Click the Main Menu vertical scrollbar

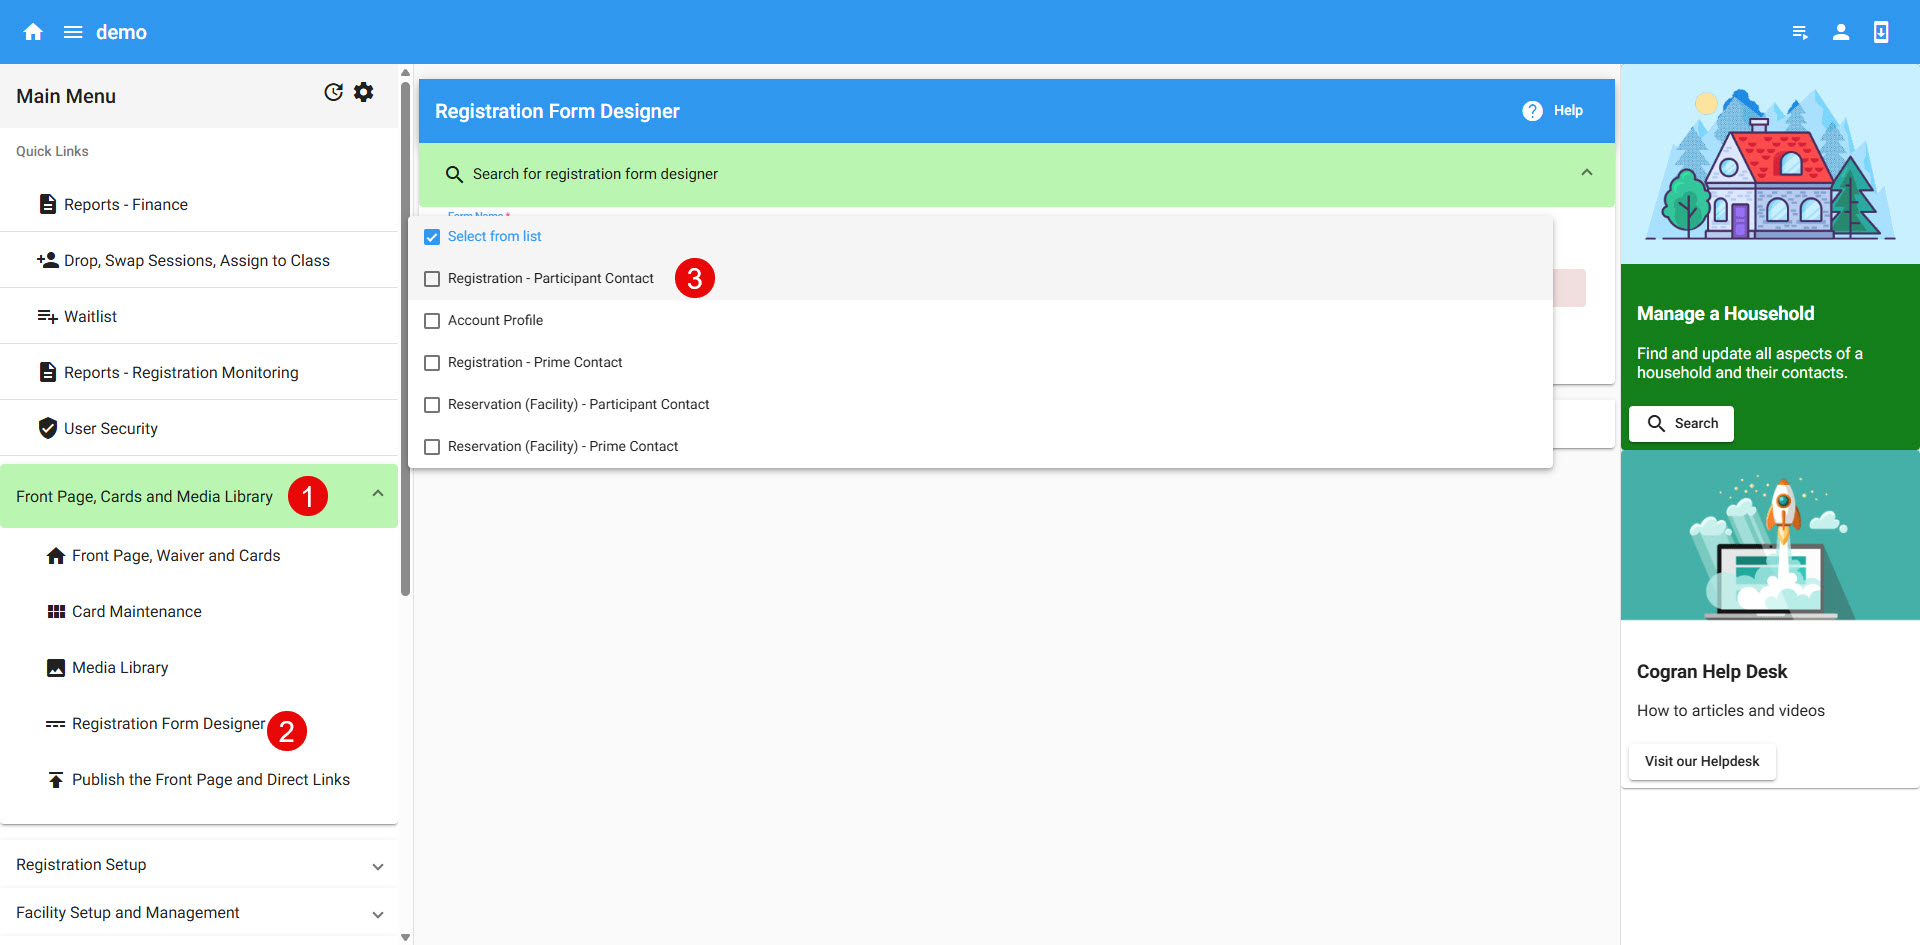405,340
